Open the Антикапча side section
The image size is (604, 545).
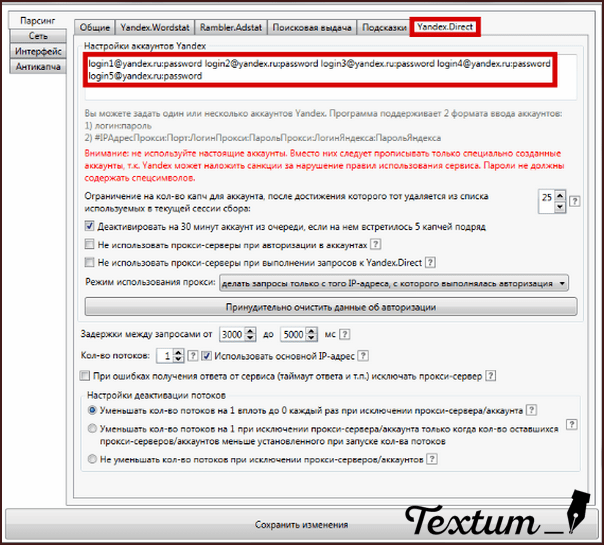click(x=38, y=67)
